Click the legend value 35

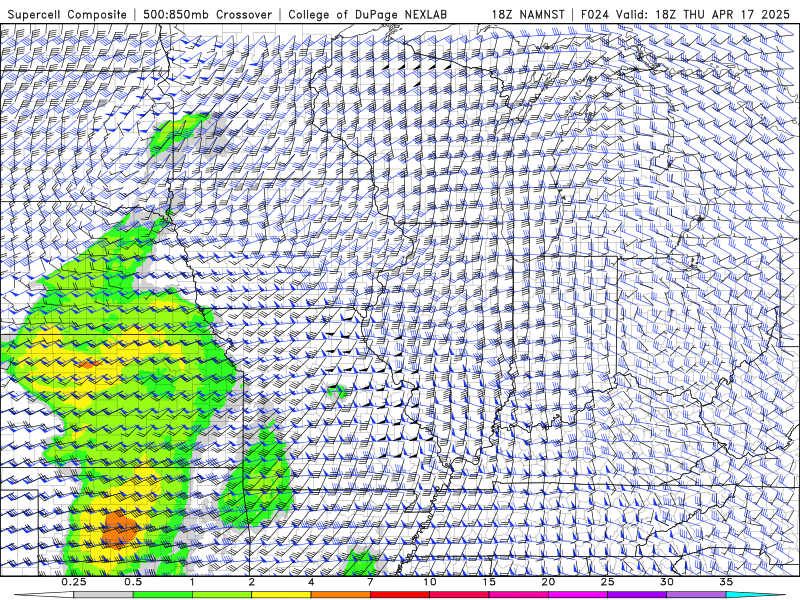(x=726, y=582)
